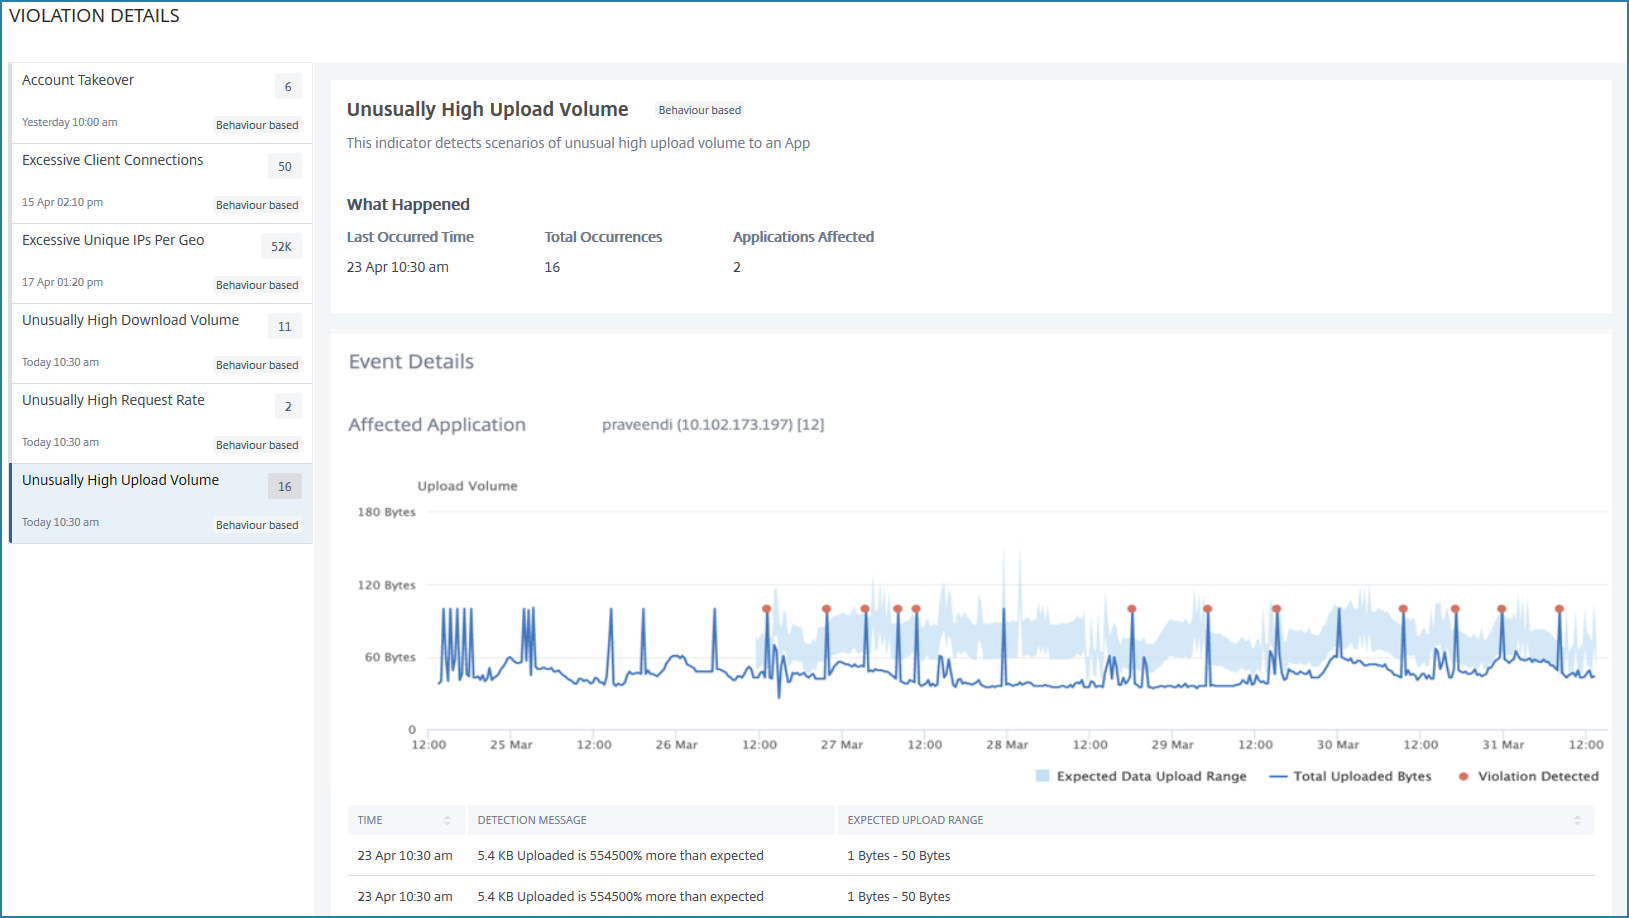The width and height of the screenshot is (1629, 918).
Task: Open Unusually High Download Volume entry
Action: 161,344
